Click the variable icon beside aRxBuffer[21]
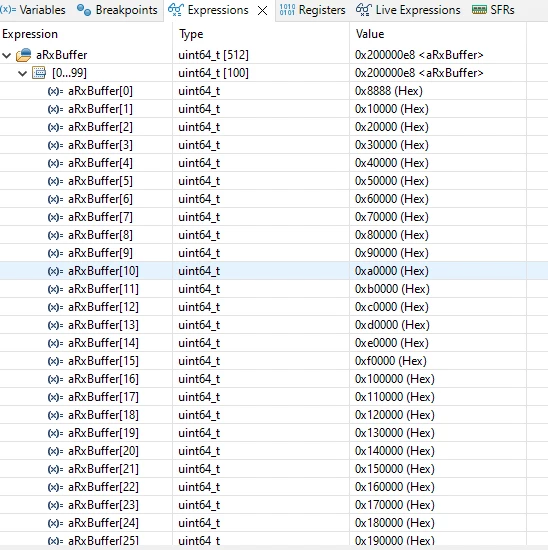 tap(55, 469)
